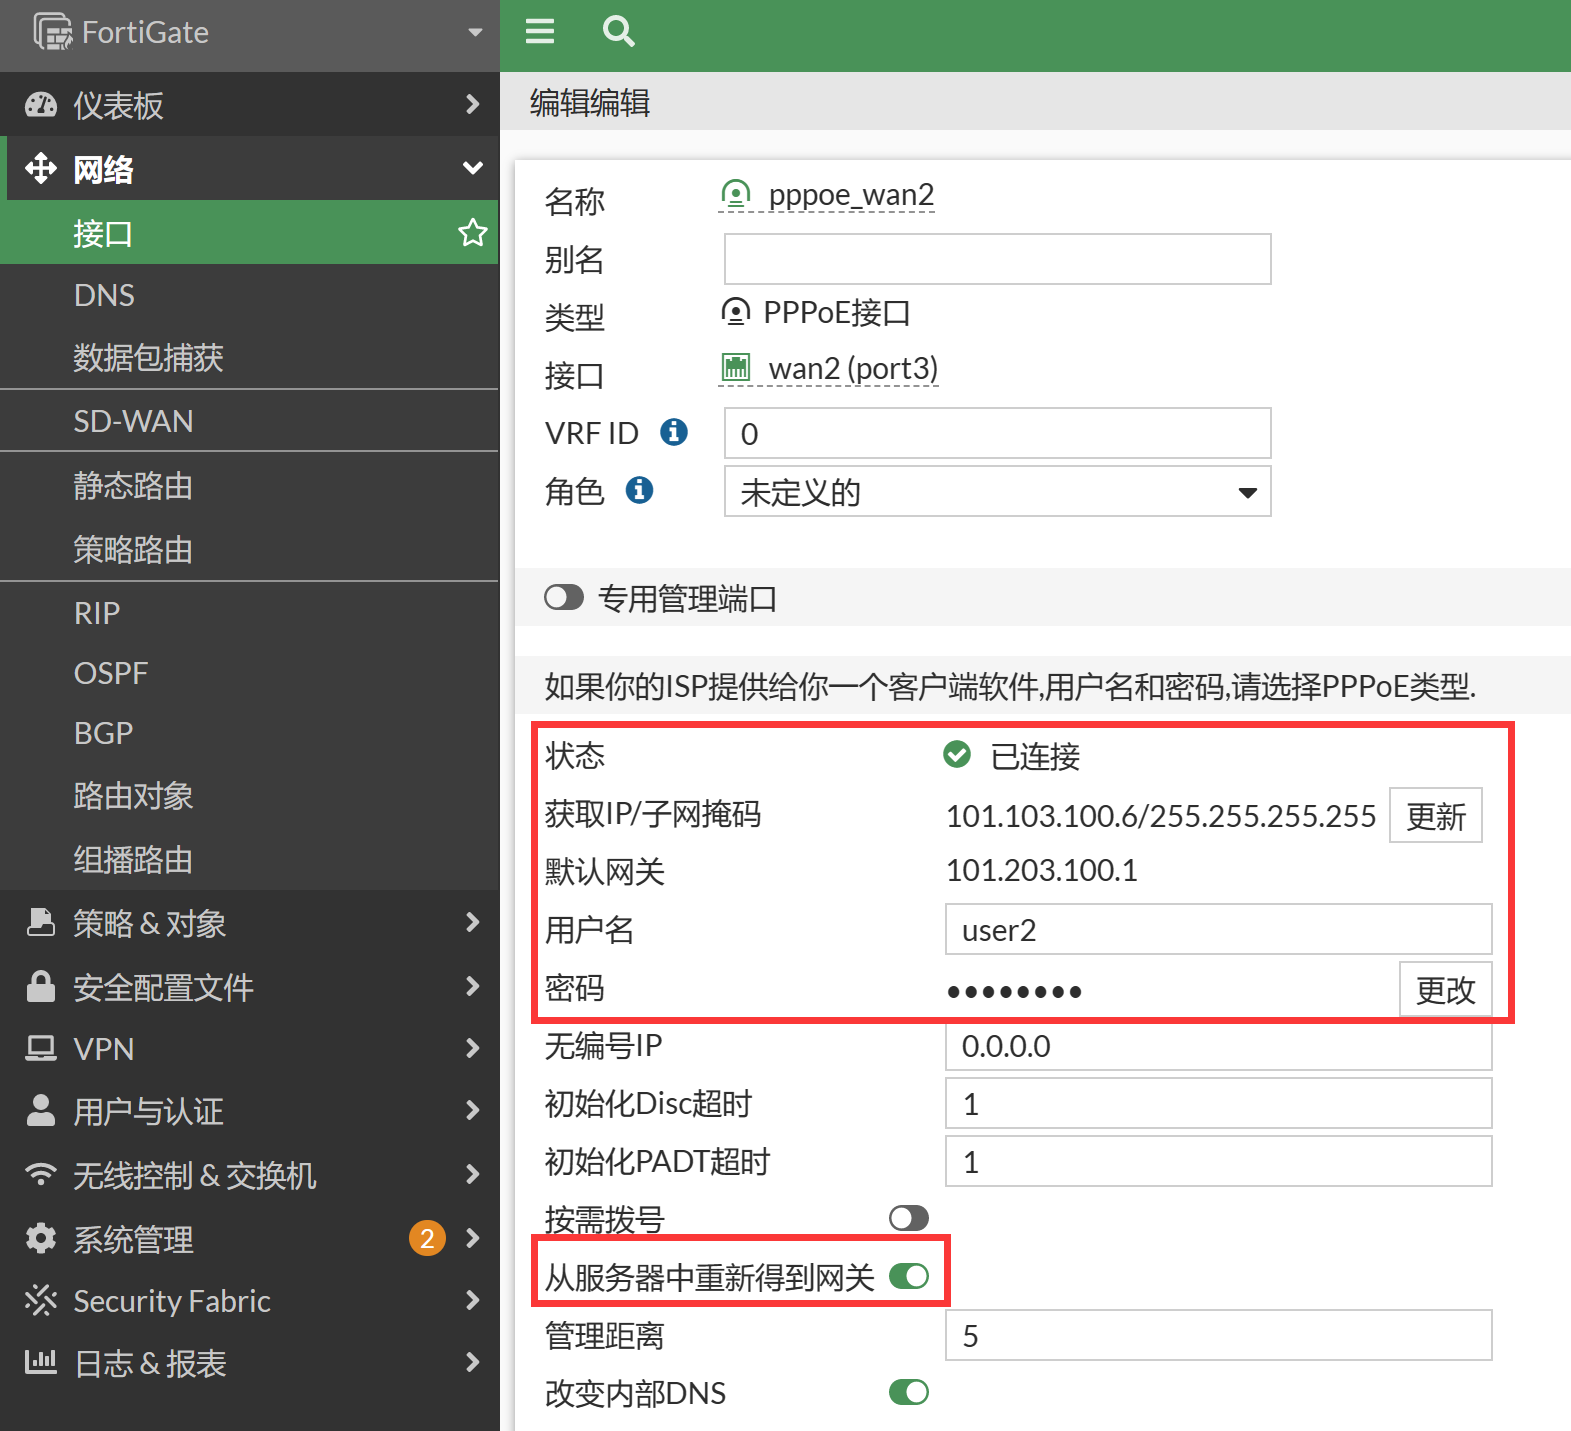This screenshot has width=1571, height=1431.
Task: Open the FortiGate device dropdown arrow
Action: click(x=475, y=33)
